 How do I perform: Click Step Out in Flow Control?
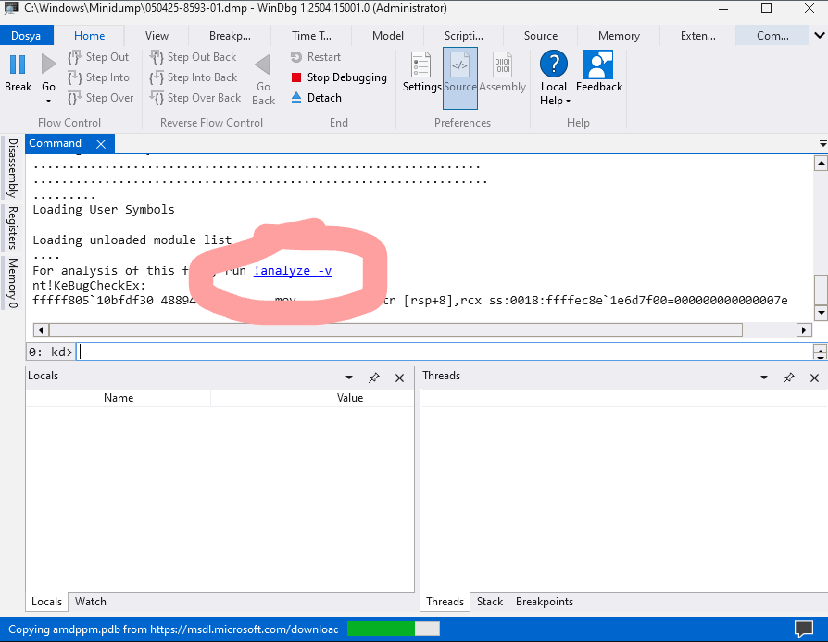tap(99, 57)
